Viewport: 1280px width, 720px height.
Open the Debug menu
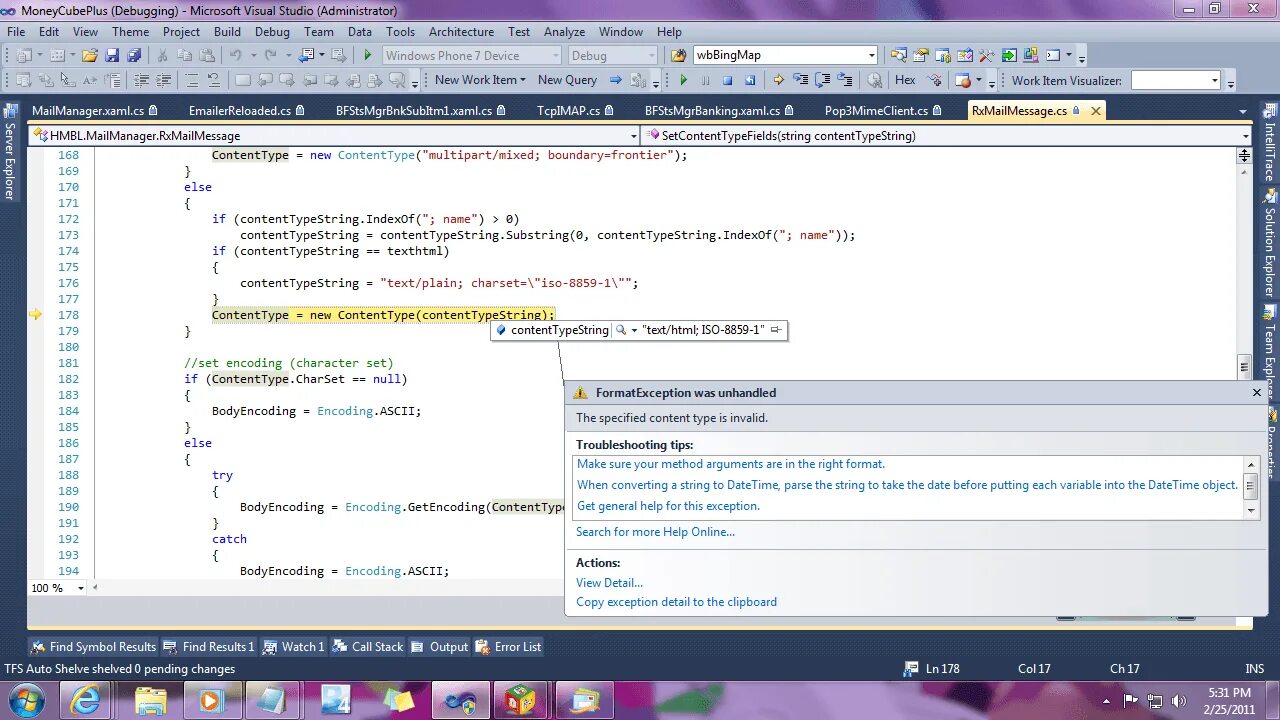pos(272,32)
